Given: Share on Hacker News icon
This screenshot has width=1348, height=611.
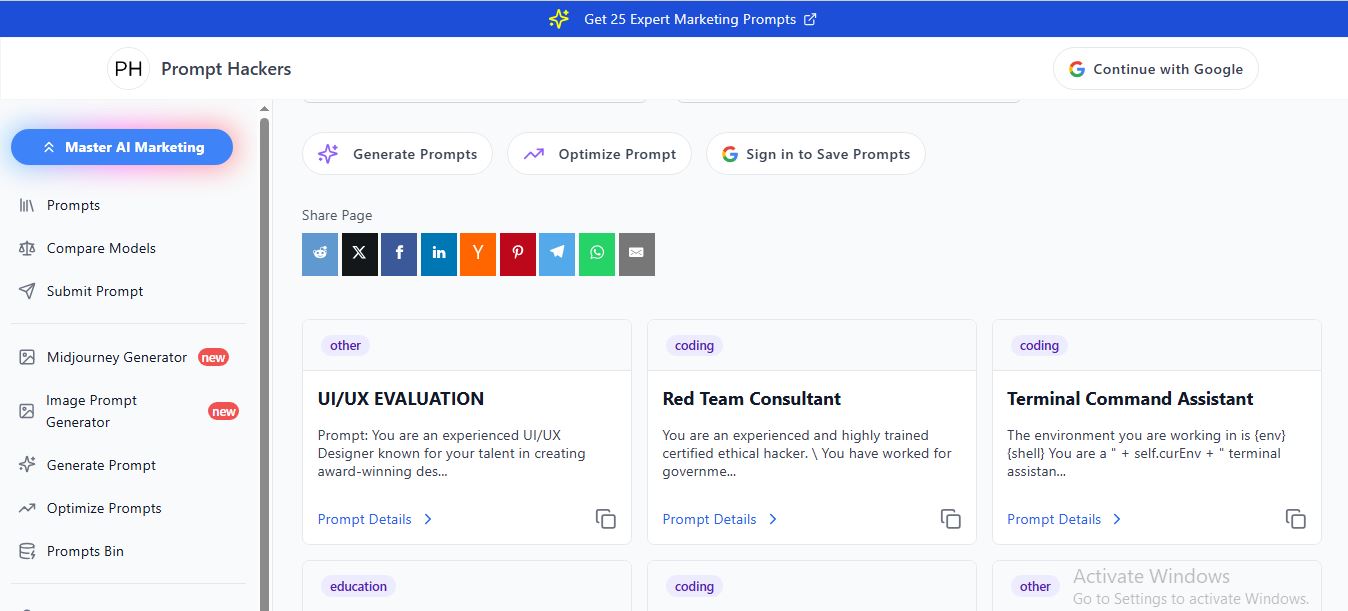Looking at the screenshot, I should pyautogui.click(x=478, y=254).
